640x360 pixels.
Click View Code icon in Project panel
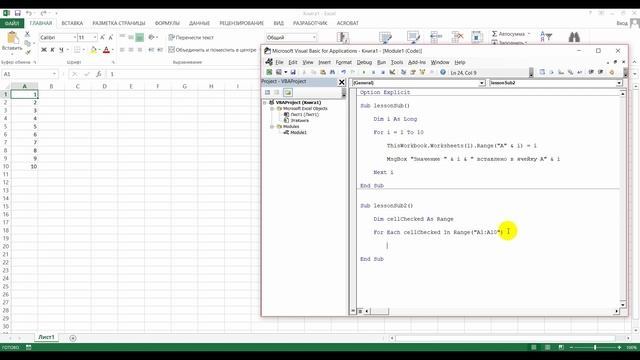point(267,93)
